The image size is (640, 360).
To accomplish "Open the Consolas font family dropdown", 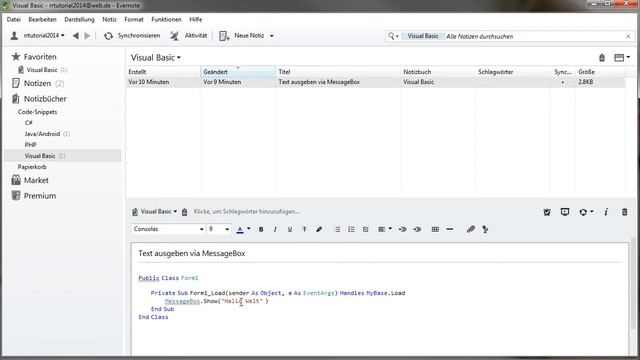I will coord(168,229).
